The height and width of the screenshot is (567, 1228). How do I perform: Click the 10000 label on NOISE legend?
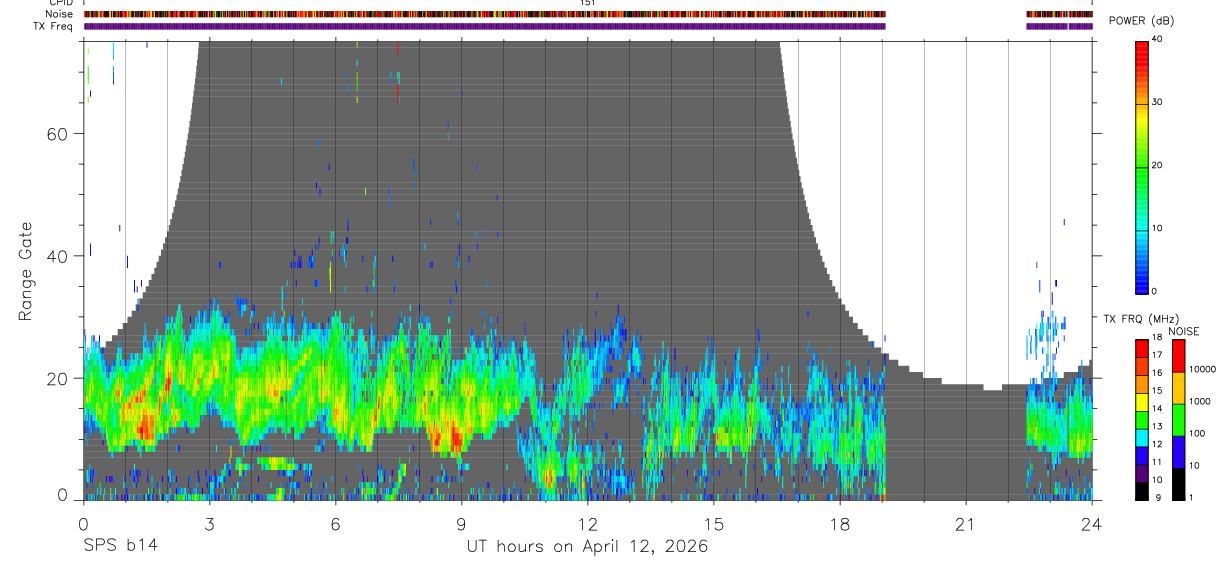[1204, 369]
